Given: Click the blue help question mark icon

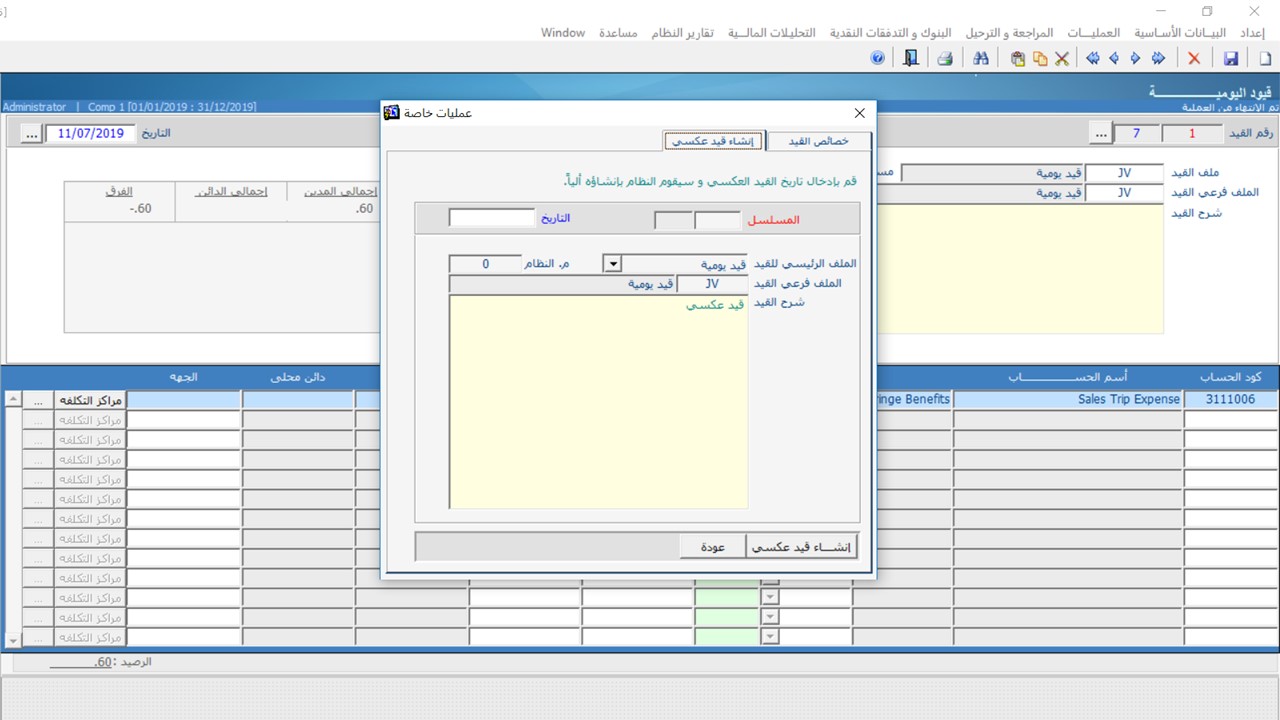Looking at the screenshot, I should (x=878, y=59).
